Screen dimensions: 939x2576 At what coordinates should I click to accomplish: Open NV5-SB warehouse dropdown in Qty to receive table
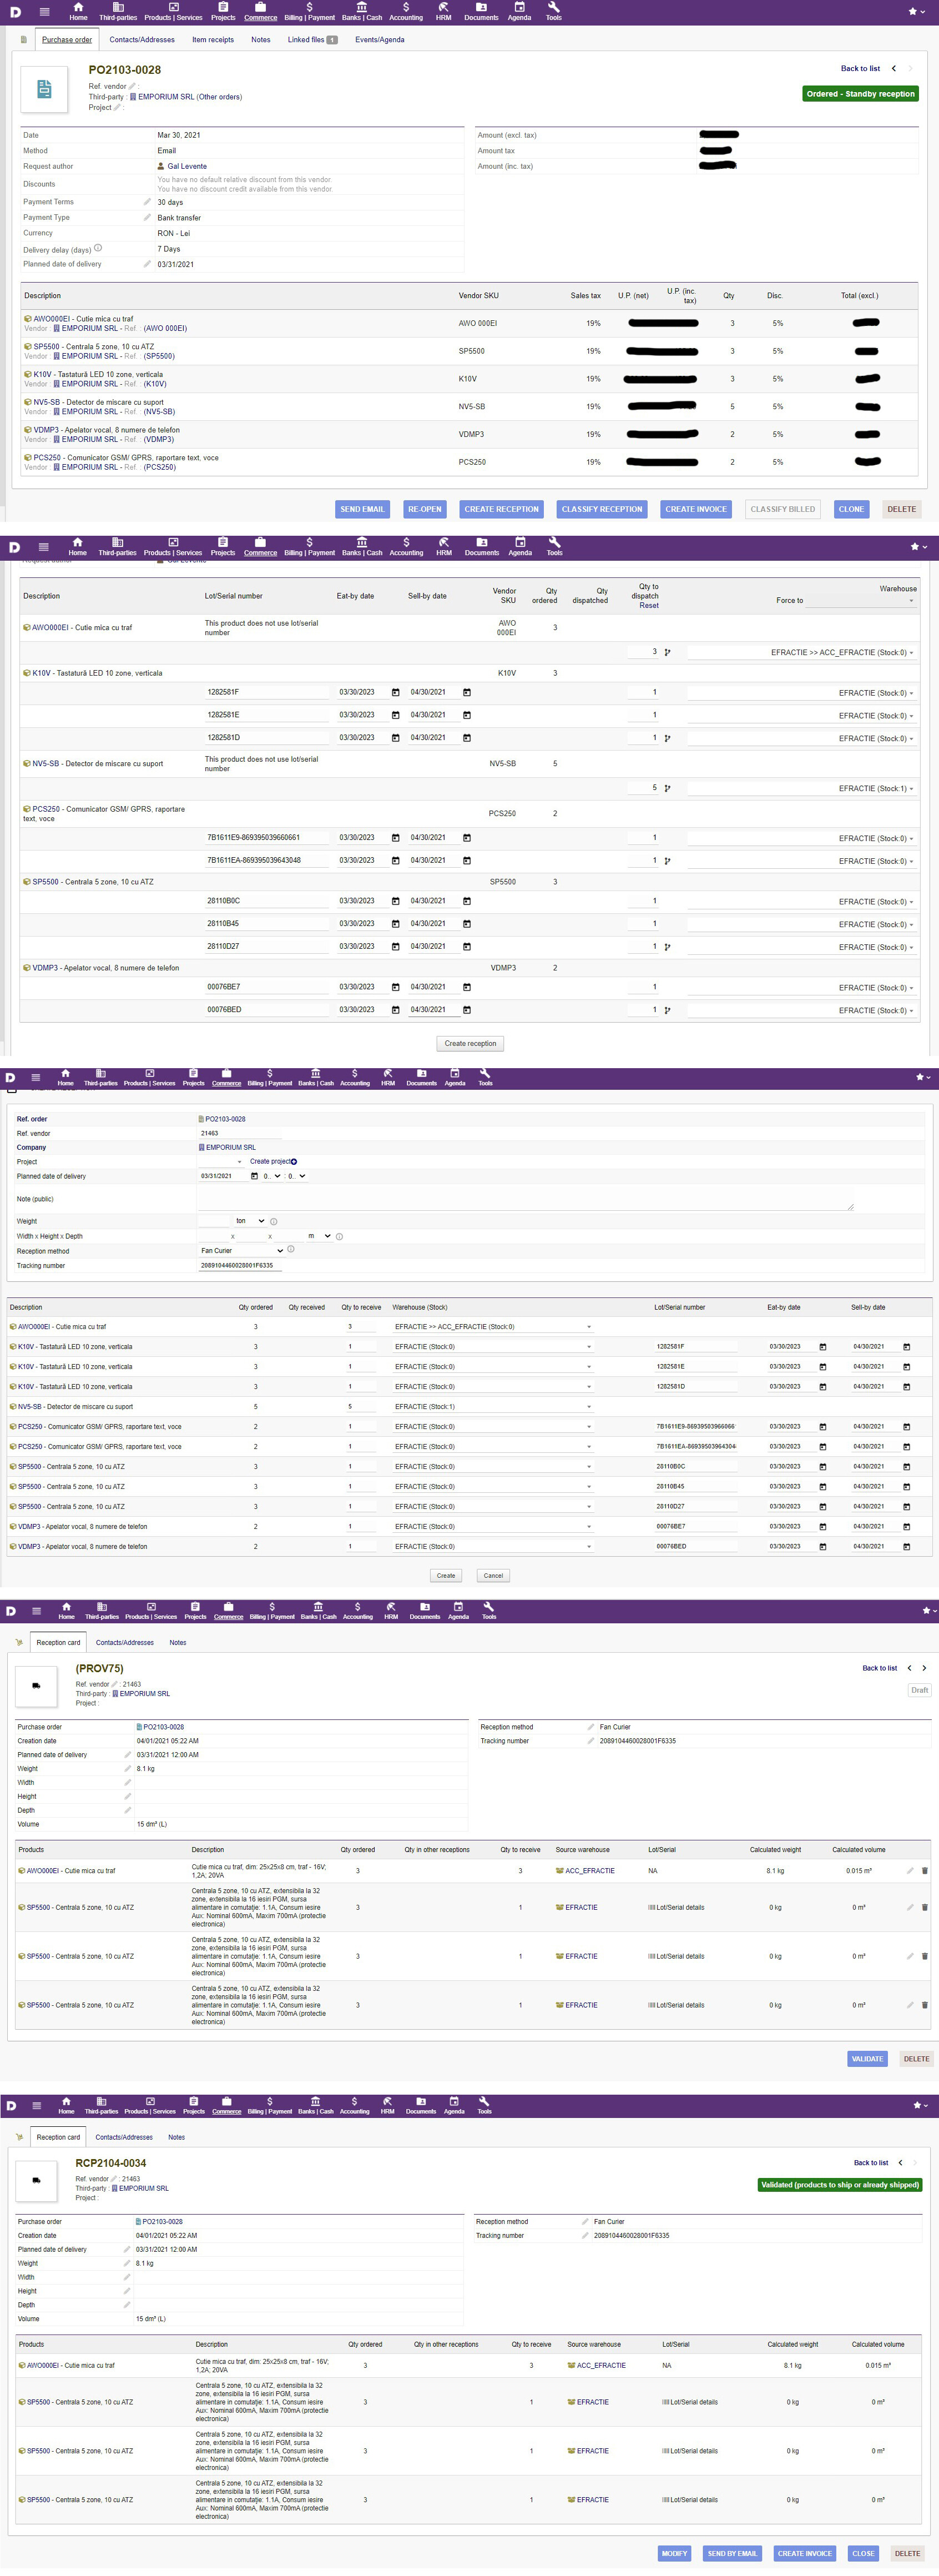493,1407
